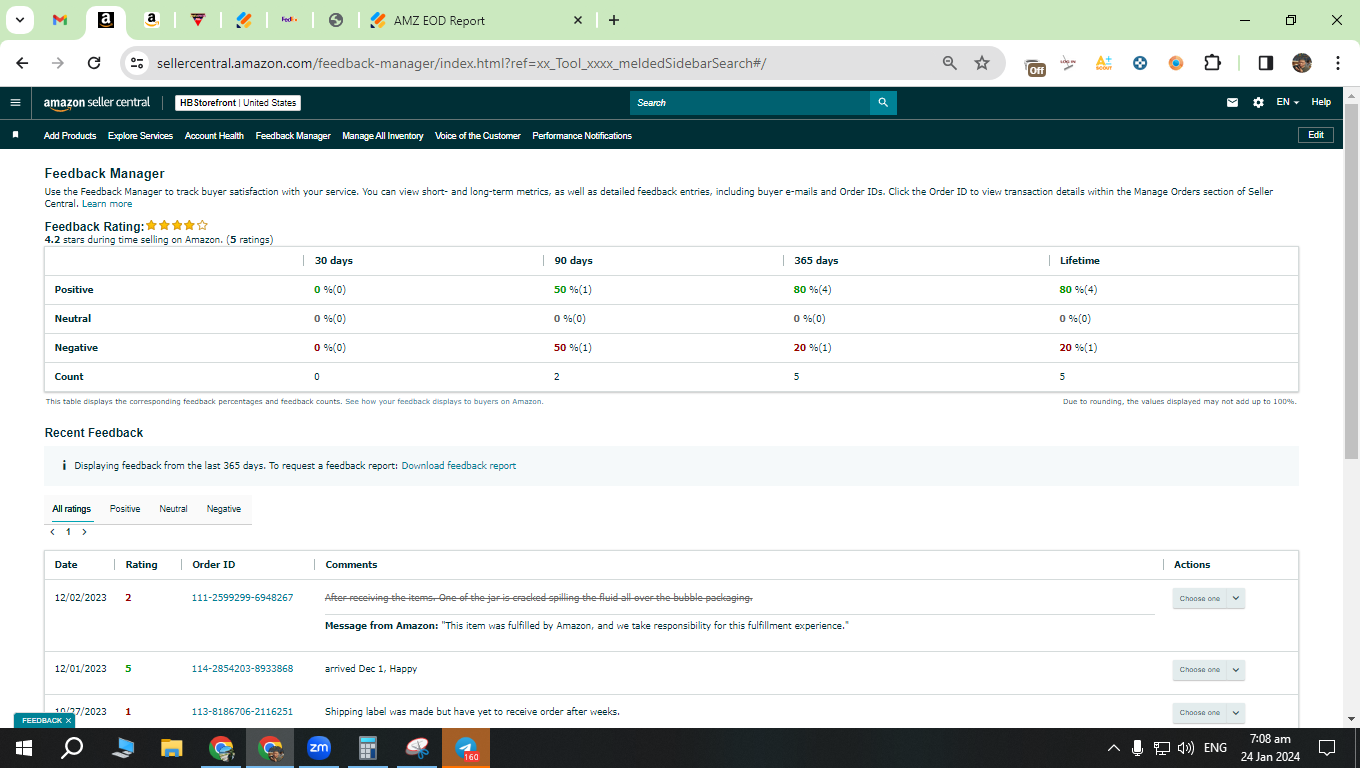
Task: View site information icon in address bar
Action: pyautogui.click(x=138, y=63)
